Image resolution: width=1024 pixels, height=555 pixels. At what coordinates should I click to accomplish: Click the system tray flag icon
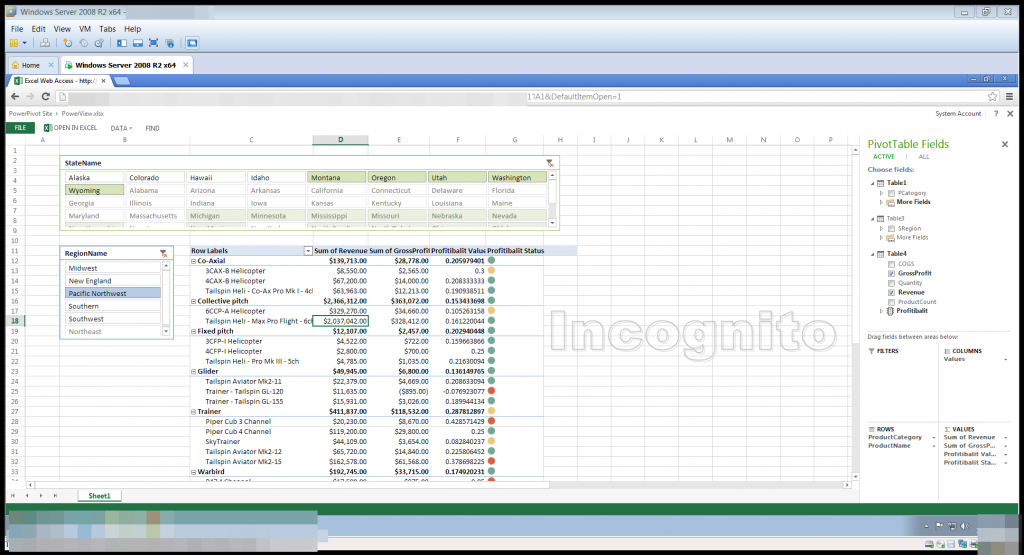(939, 526)
